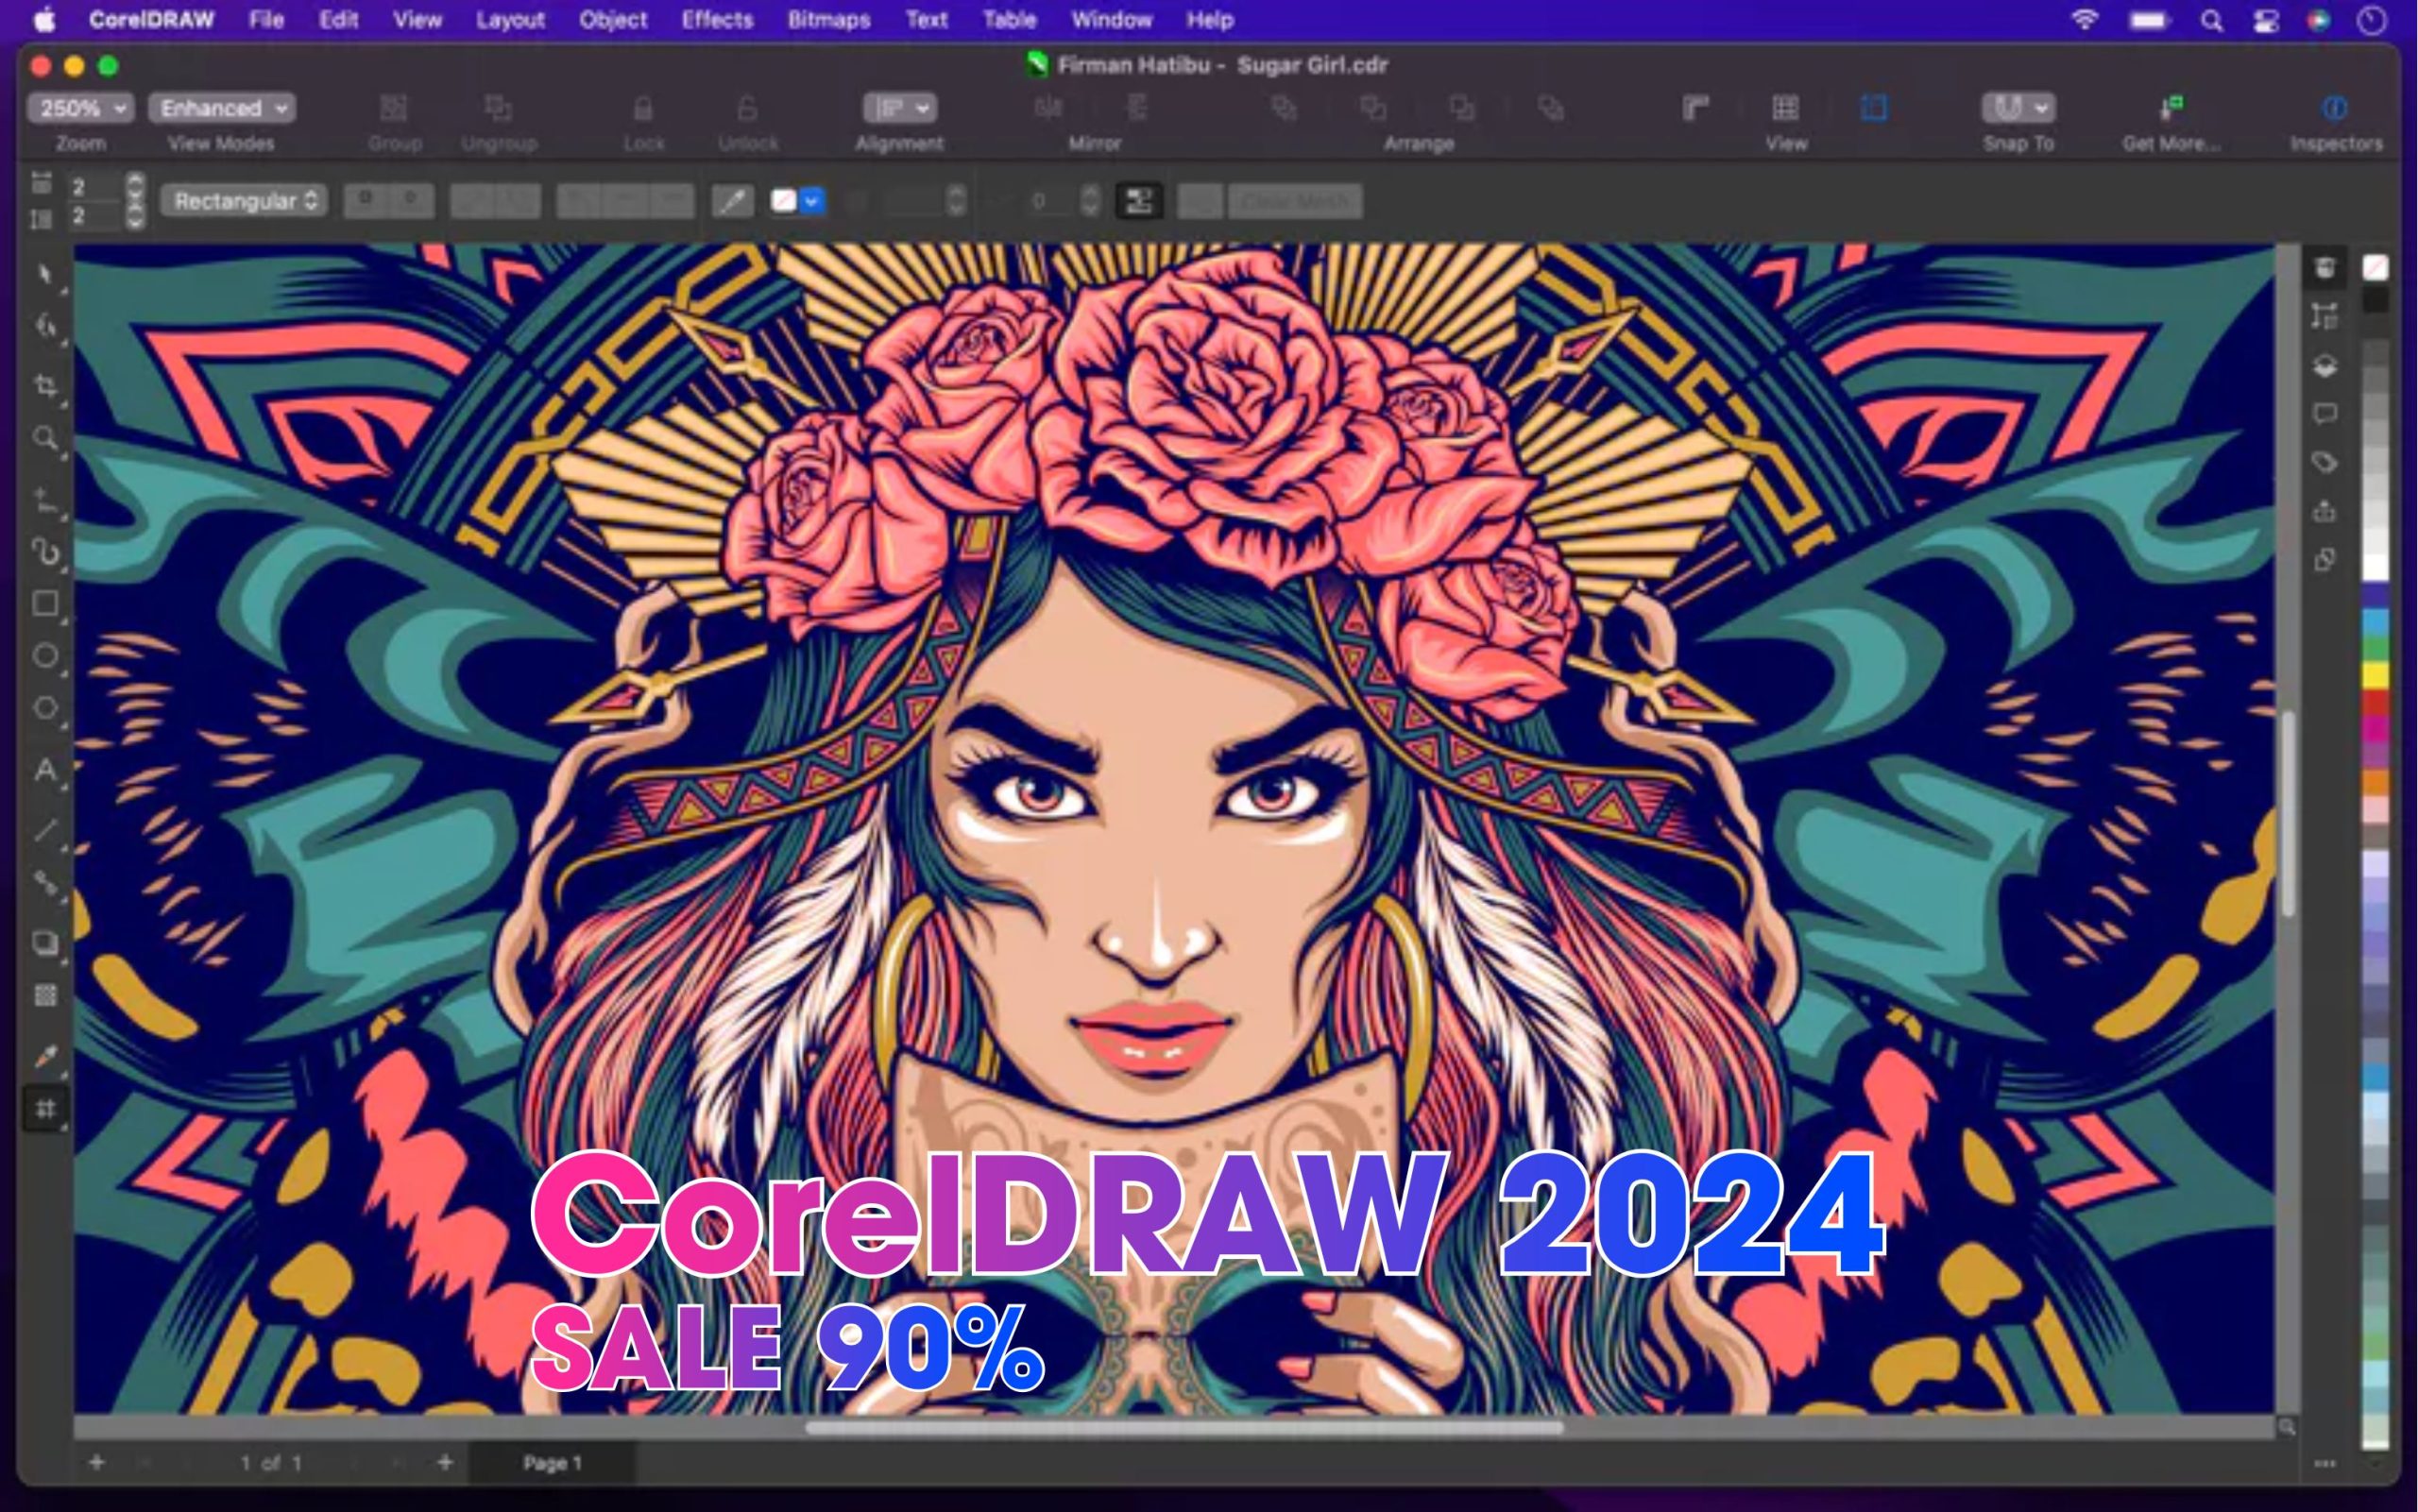The image size is (2418, 1512).
Task: Select the Artistic Media tool
Action: tap(45, 551)
